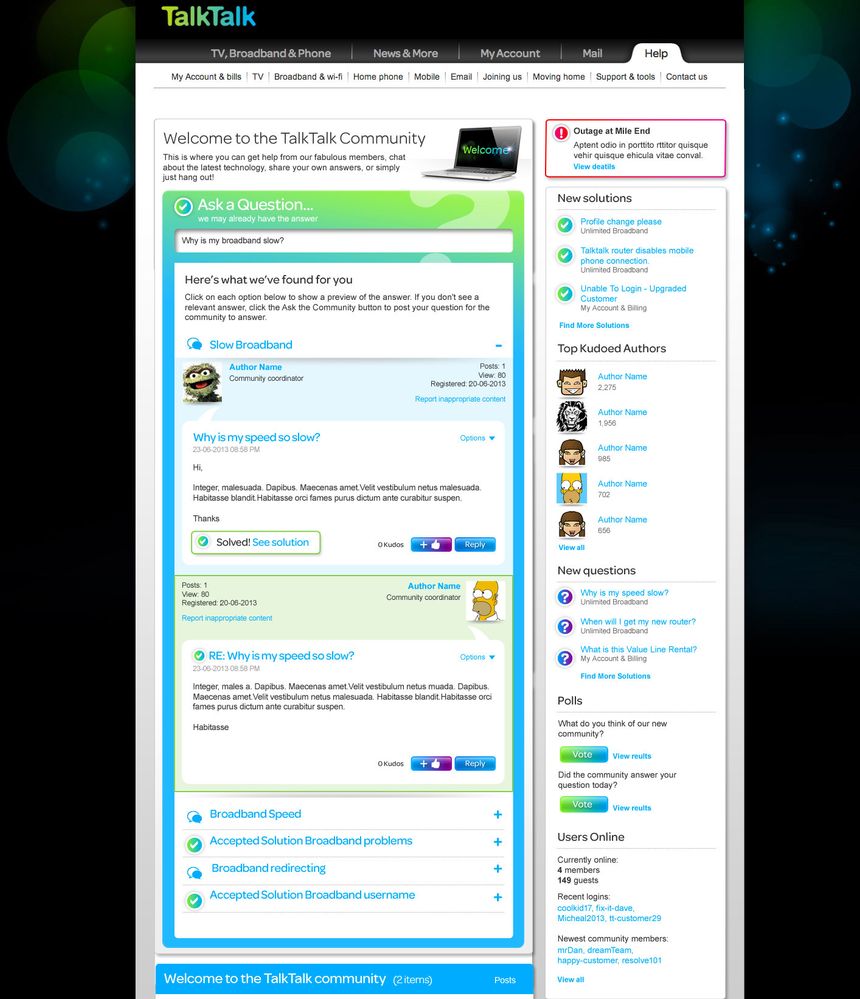Reply to the Why is my speed so slow post
The image size is (860, 999).
click(x=475, y=545)
